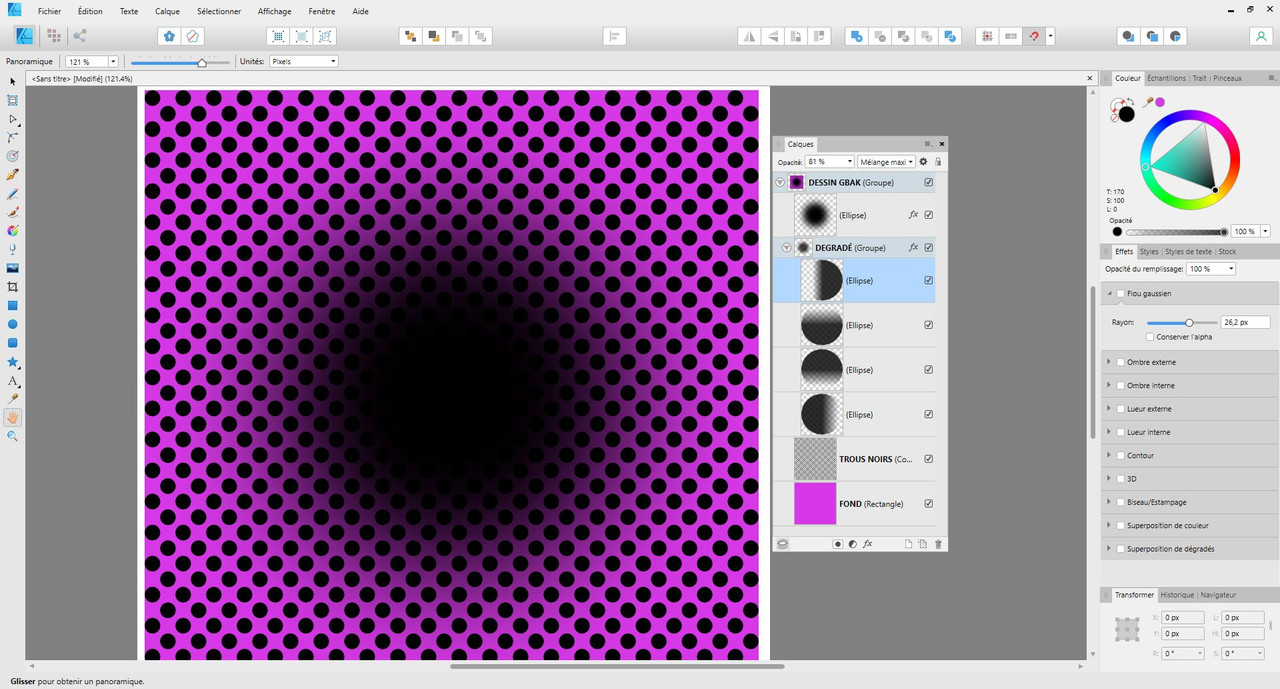
Task: Click the Superposition de couleur effect label
Action: click(x=1167, y=525)
